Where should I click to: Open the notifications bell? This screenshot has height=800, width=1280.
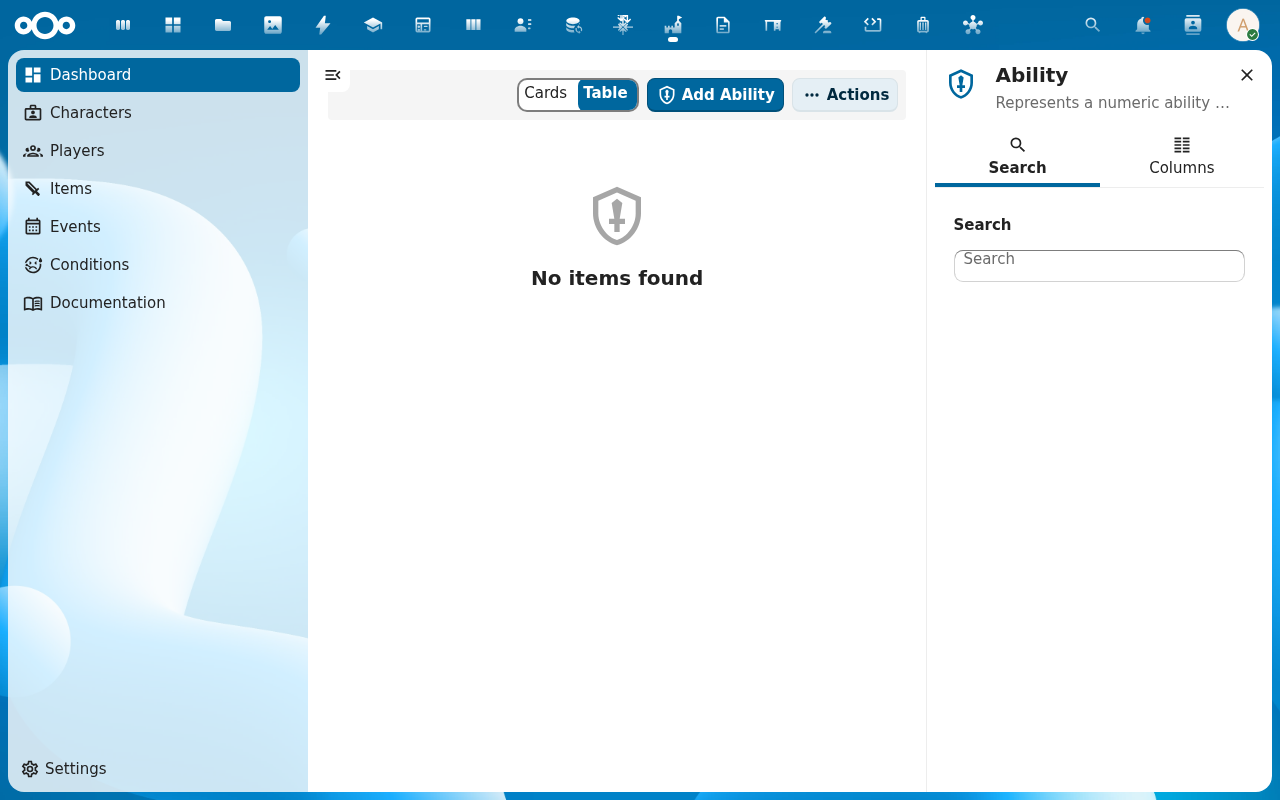1143,25
